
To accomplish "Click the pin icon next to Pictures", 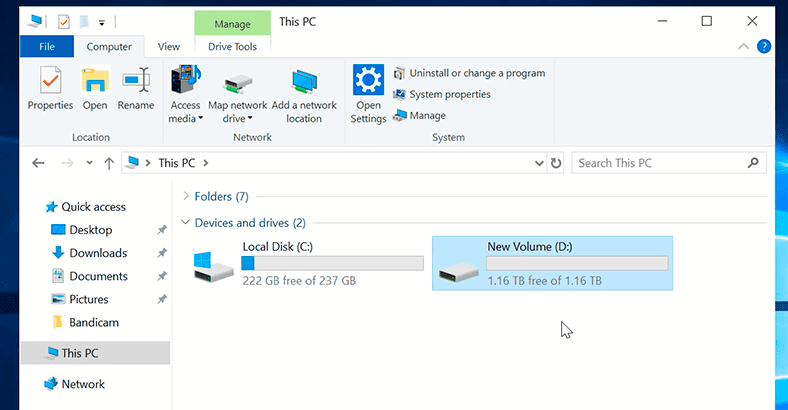I will pos(162,299).
